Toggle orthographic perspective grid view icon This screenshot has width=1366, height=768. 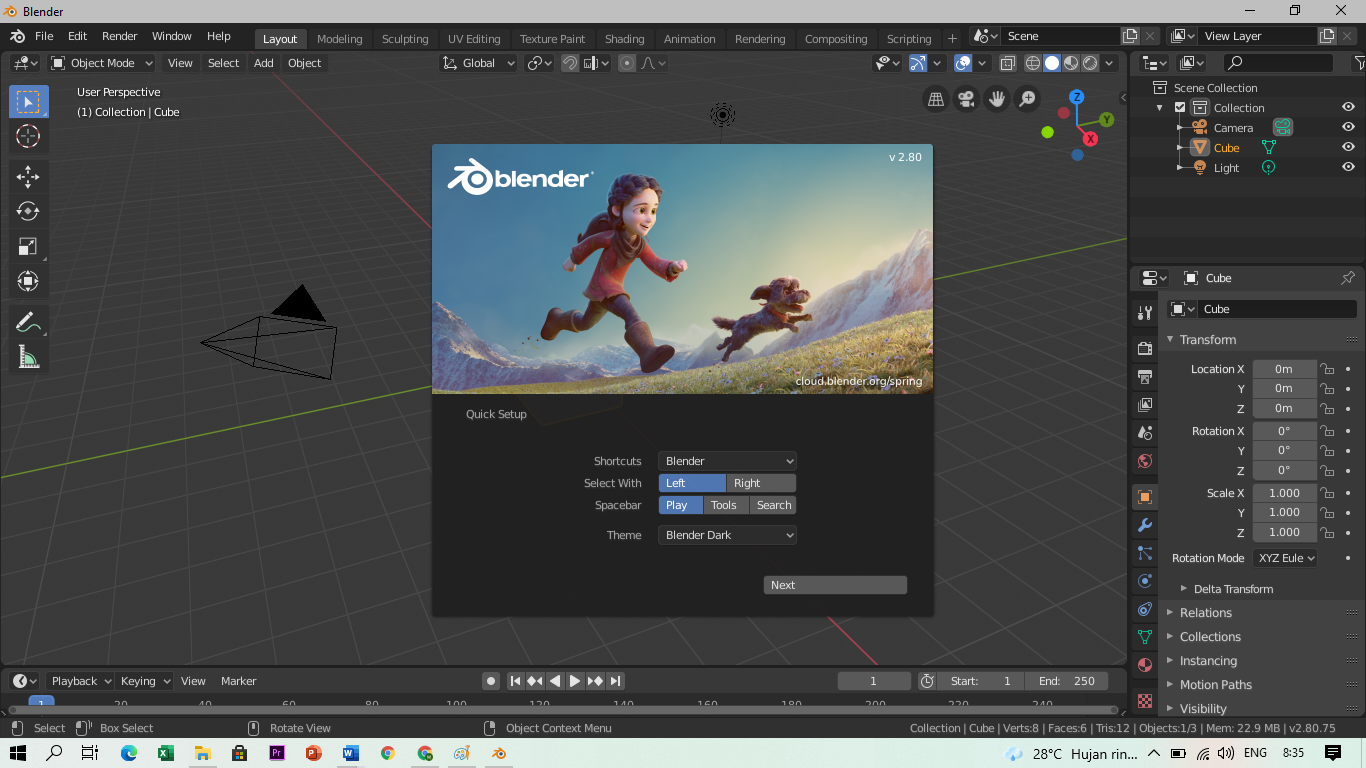pos(936,99)
